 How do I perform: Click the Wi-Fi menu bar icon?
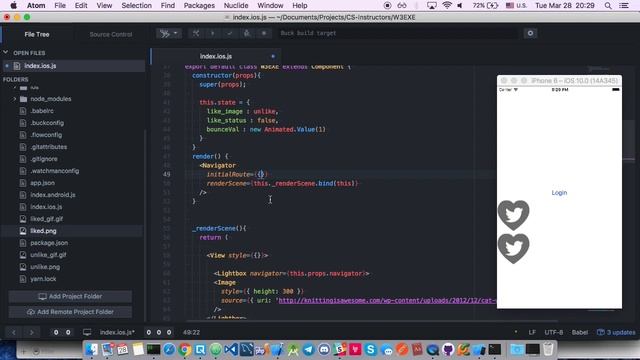click(x=447, y=6)
